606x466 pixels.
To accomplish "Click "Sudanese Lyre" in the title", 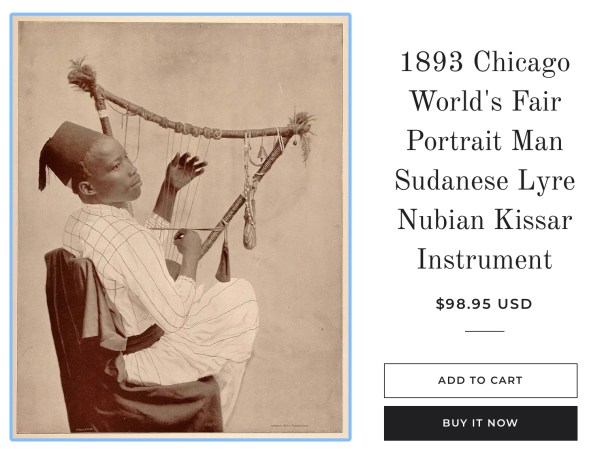I will point(484,181).
